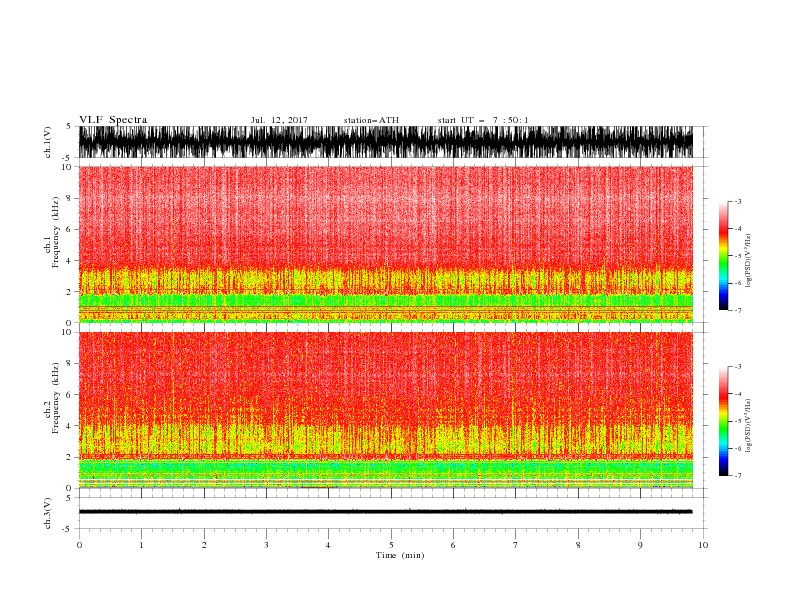Image resolution: width=792 pixels, height=612 pixels.
Task: Click the 'Time (min)' axis label
Action: 400,555
